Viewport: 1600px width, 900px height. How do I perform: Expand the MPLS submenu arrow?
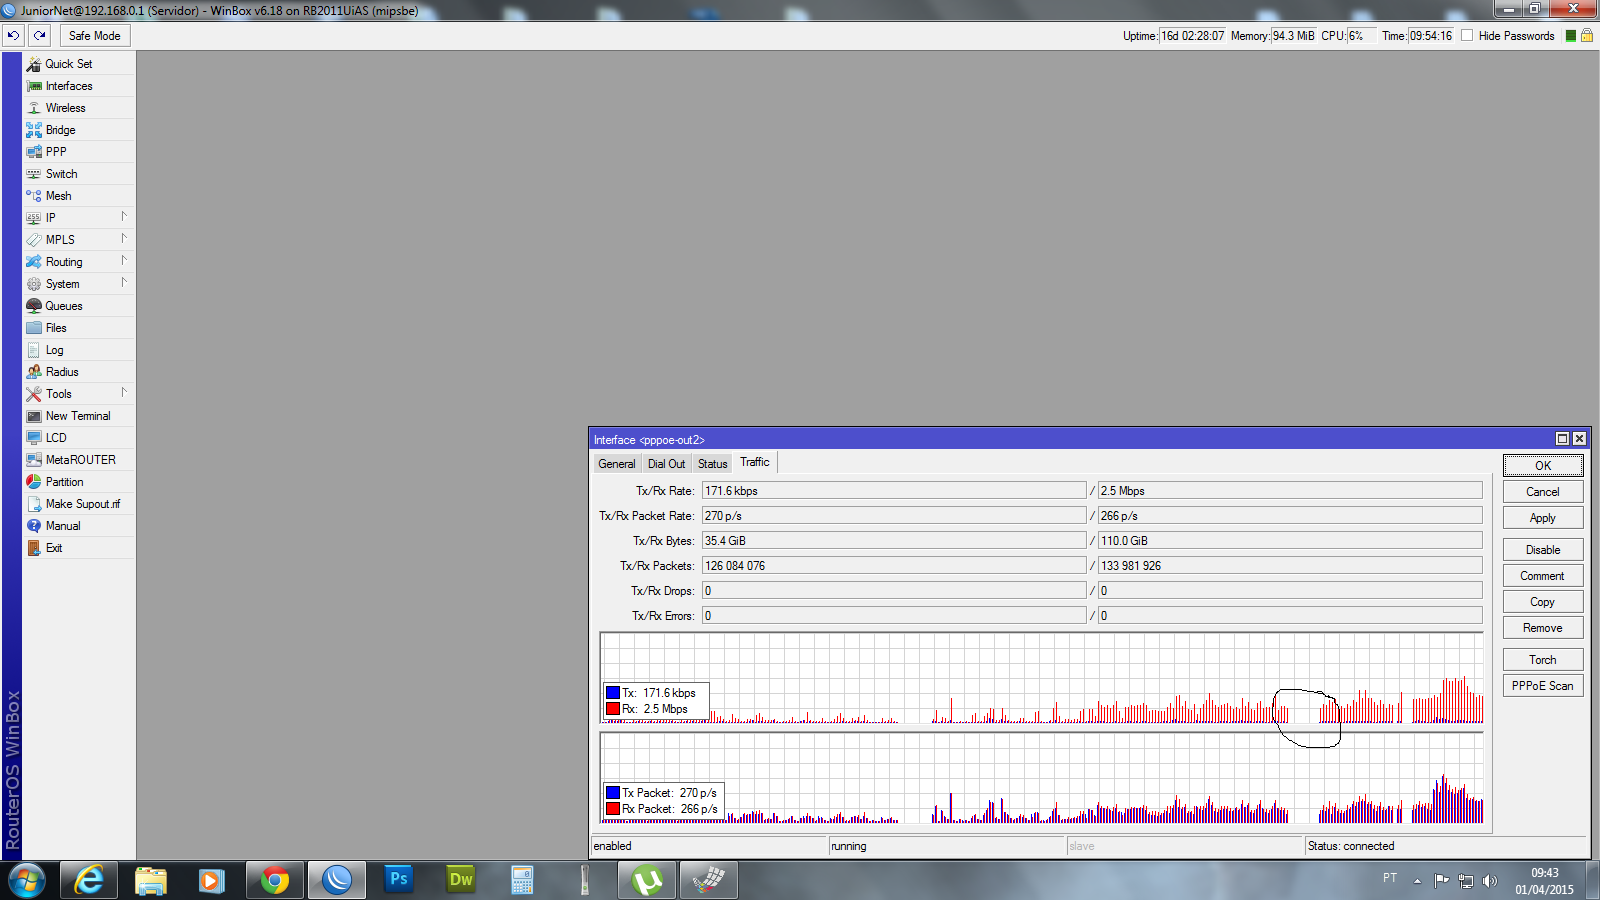pyautogui.click(x=124, y=239)
